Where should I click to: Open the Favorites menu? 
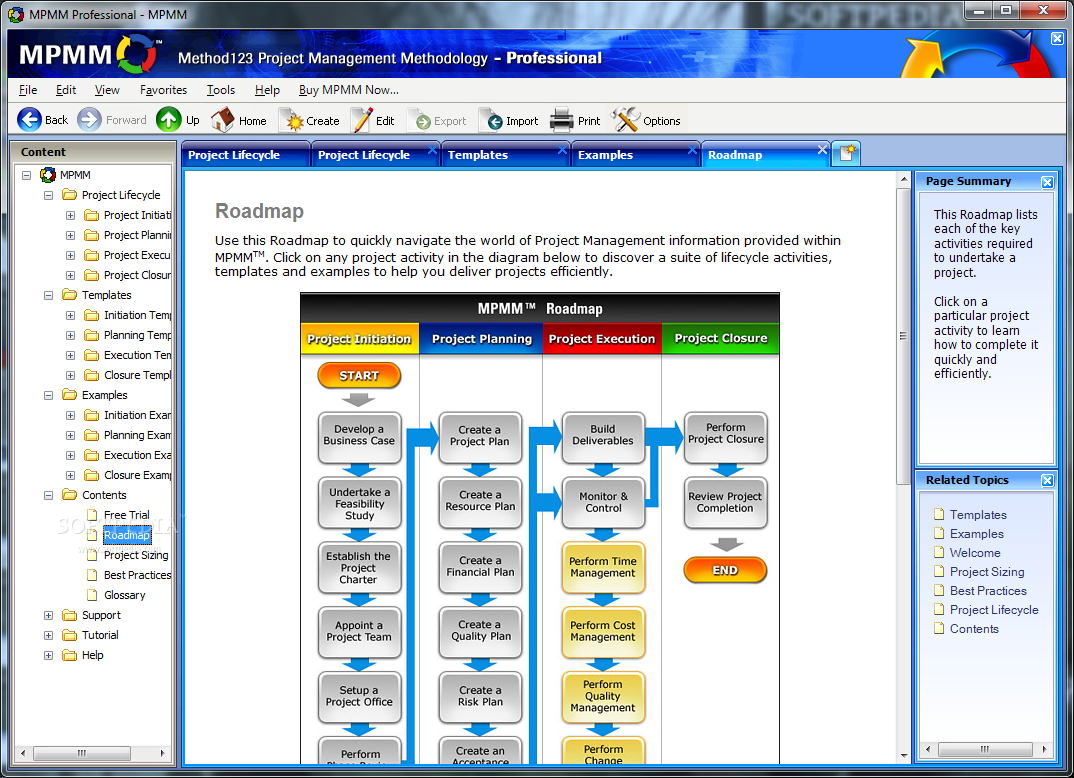click(163, 90)
